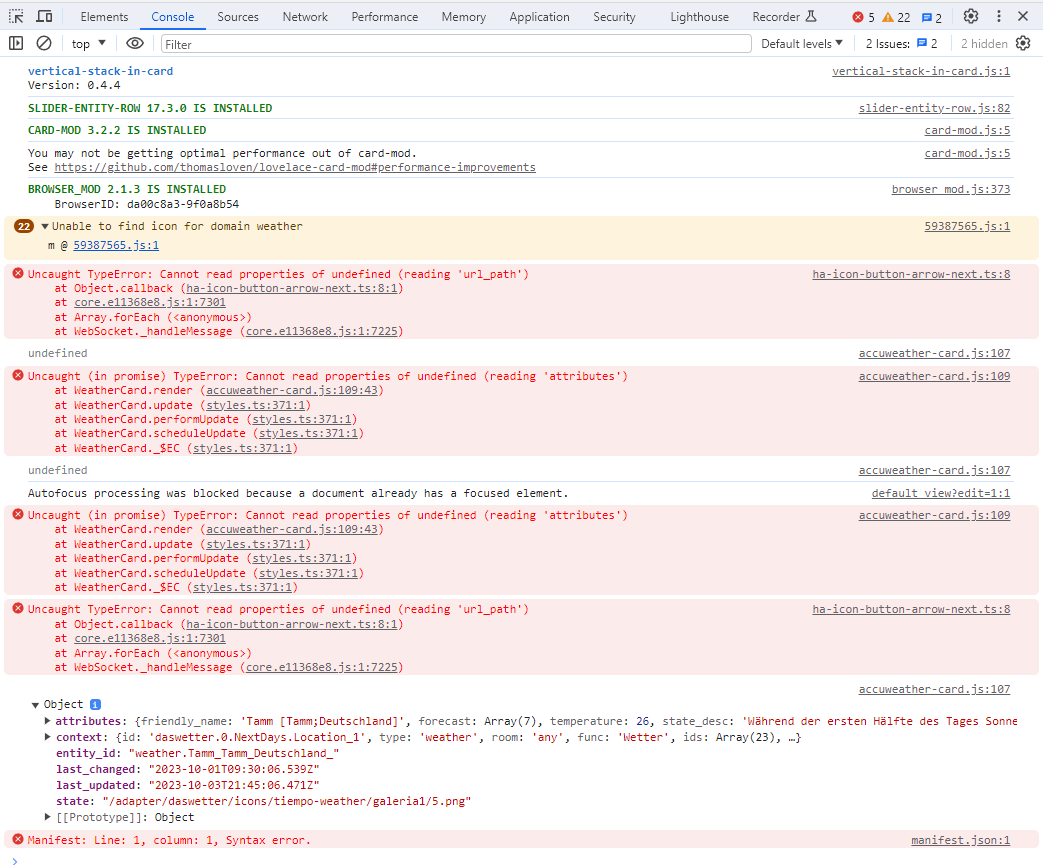Click entity_id value "weather.Tamm_Tamm_Deutschland_"
1043x865 pixels.
pos(233,753)
